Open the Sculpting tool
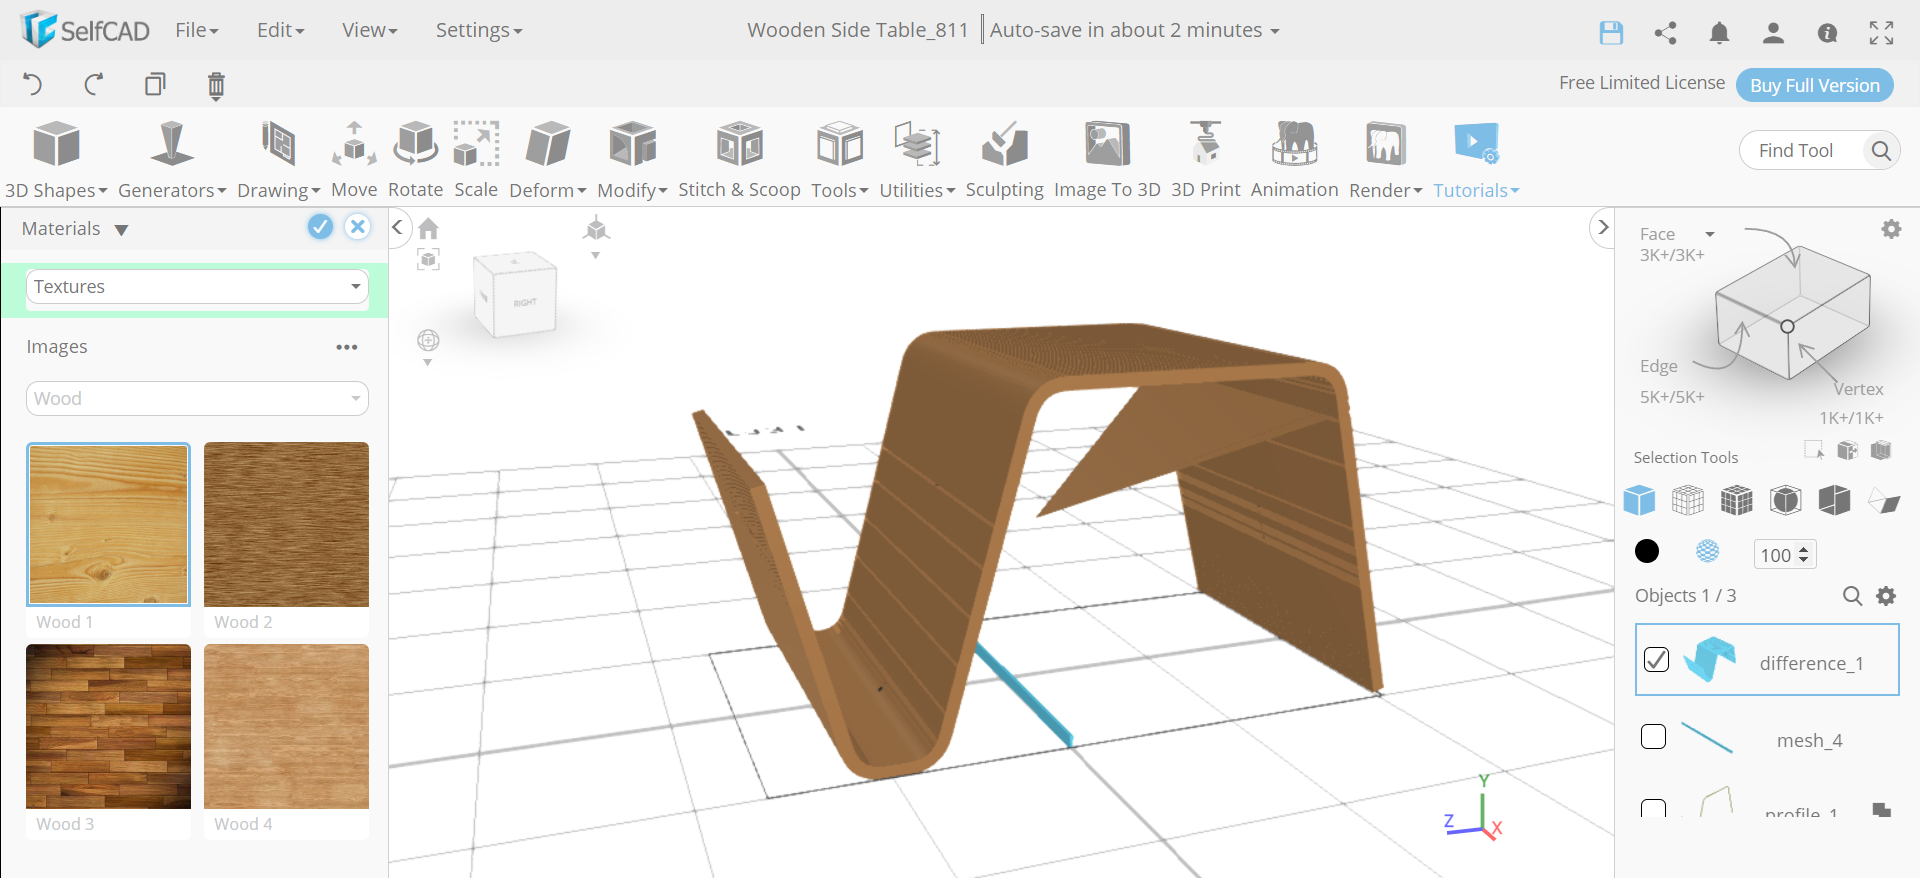The width and height of the screenshot is (1920, 878). pyautogui.click(x=1004, y=160)
